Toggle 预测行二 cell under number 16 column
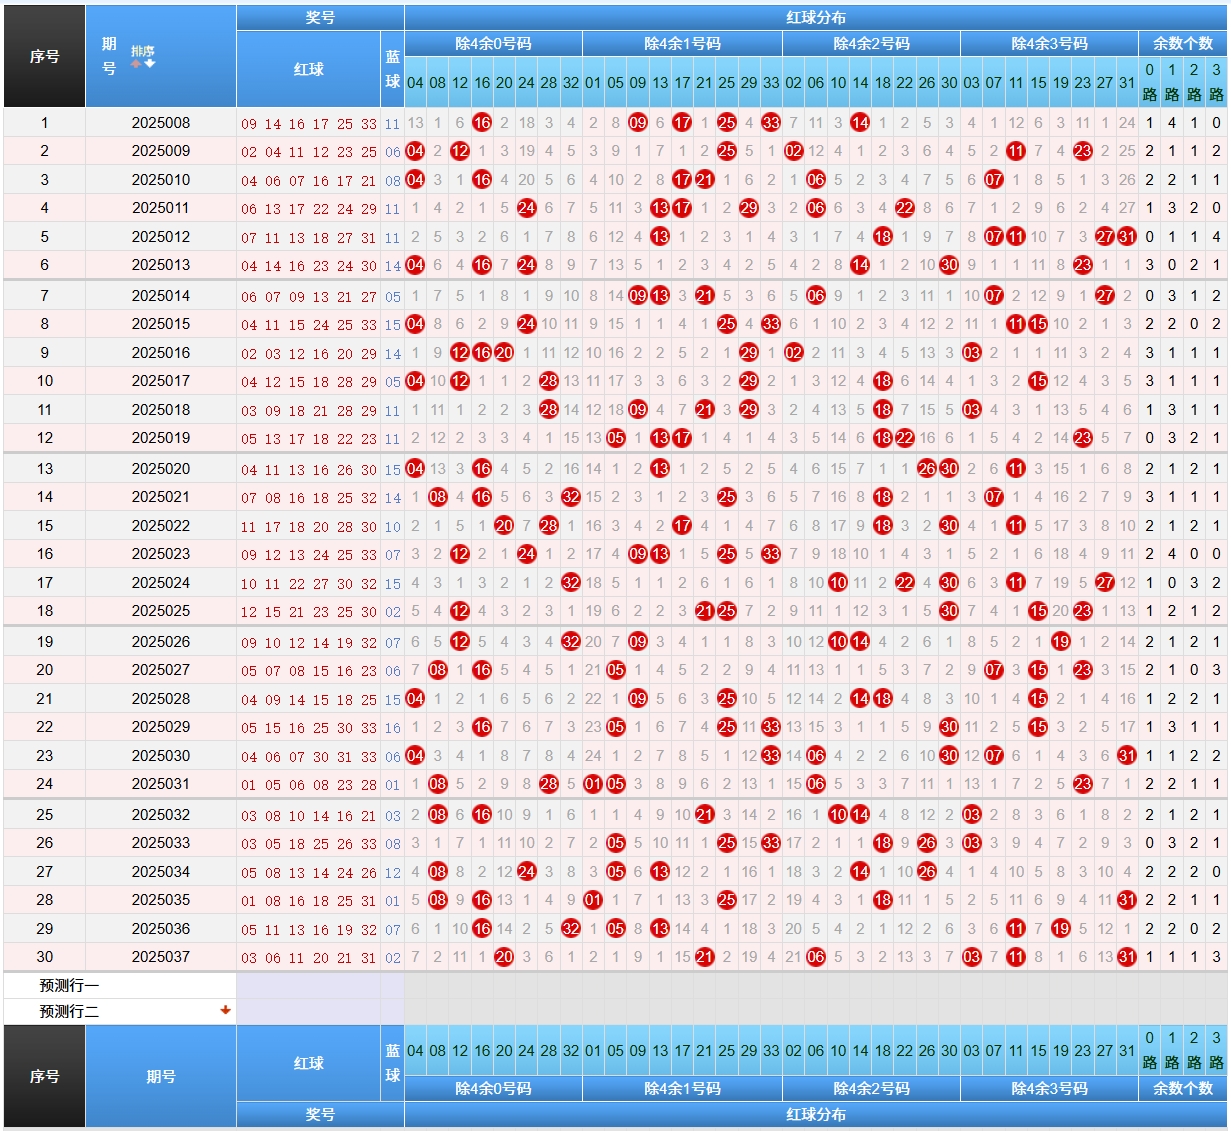The height and width of the screenshot is (1131, 1231). [482, 1011]
